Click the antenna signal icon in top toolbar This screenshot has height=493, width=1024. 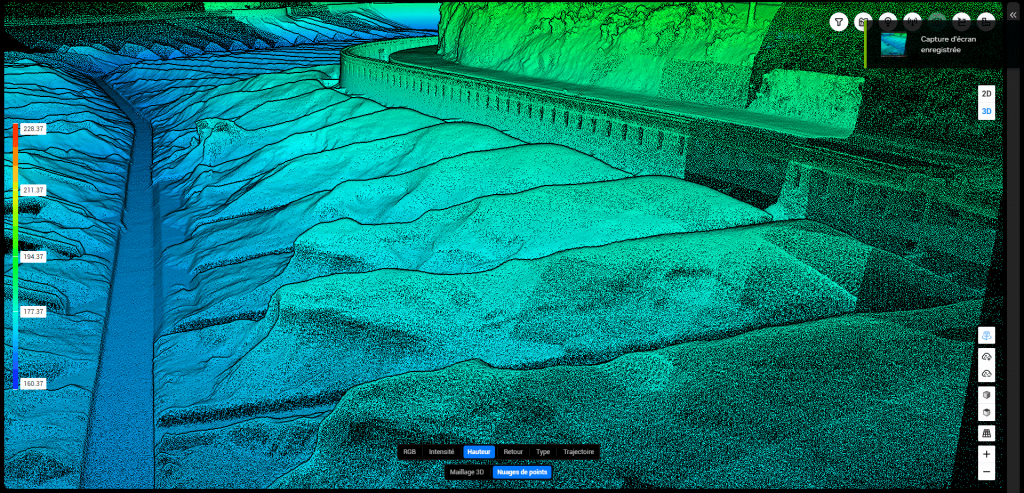[912, 22]
